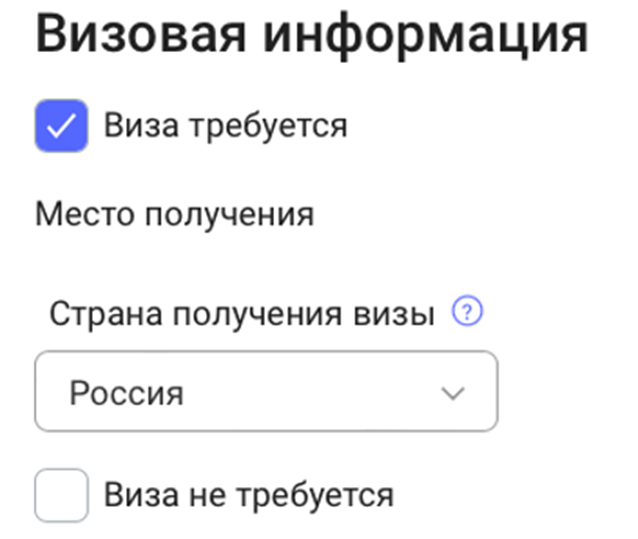This screenshot has width=638, height=539.
Task: Enable the "Виза не требуется" checkbox
Action: 61,496
